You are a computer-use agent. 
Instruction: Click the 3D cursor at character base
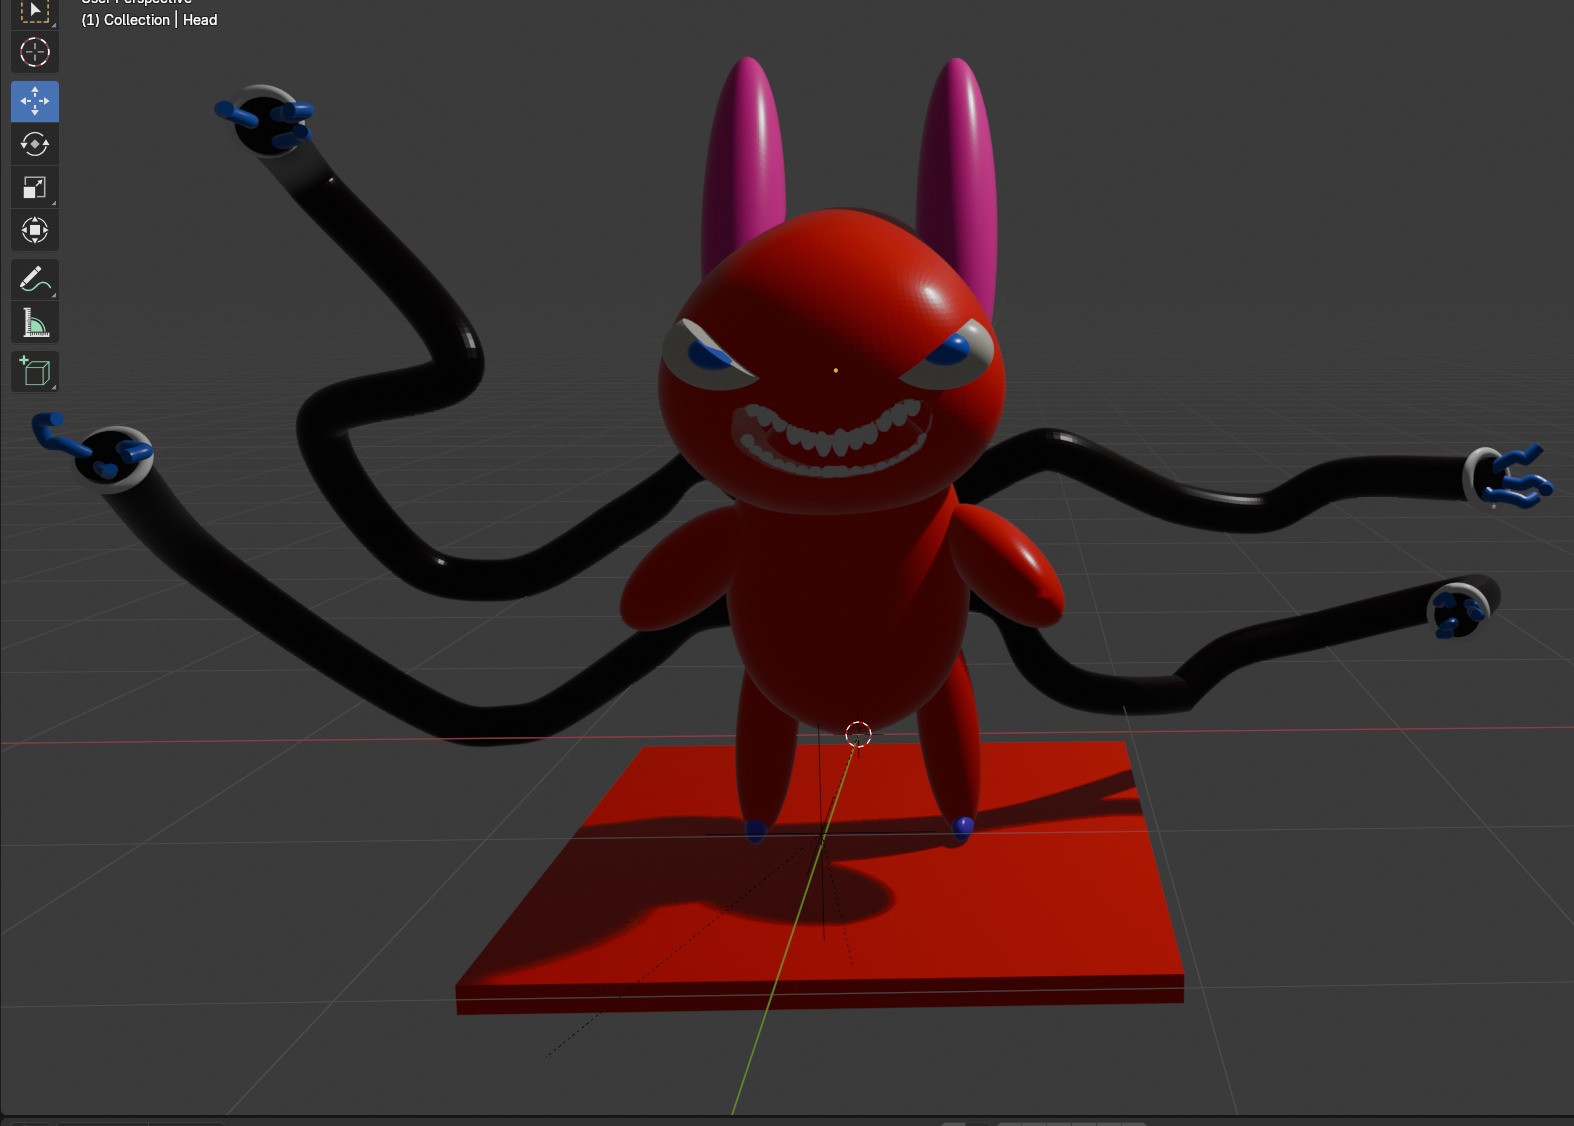pos(858,735)
